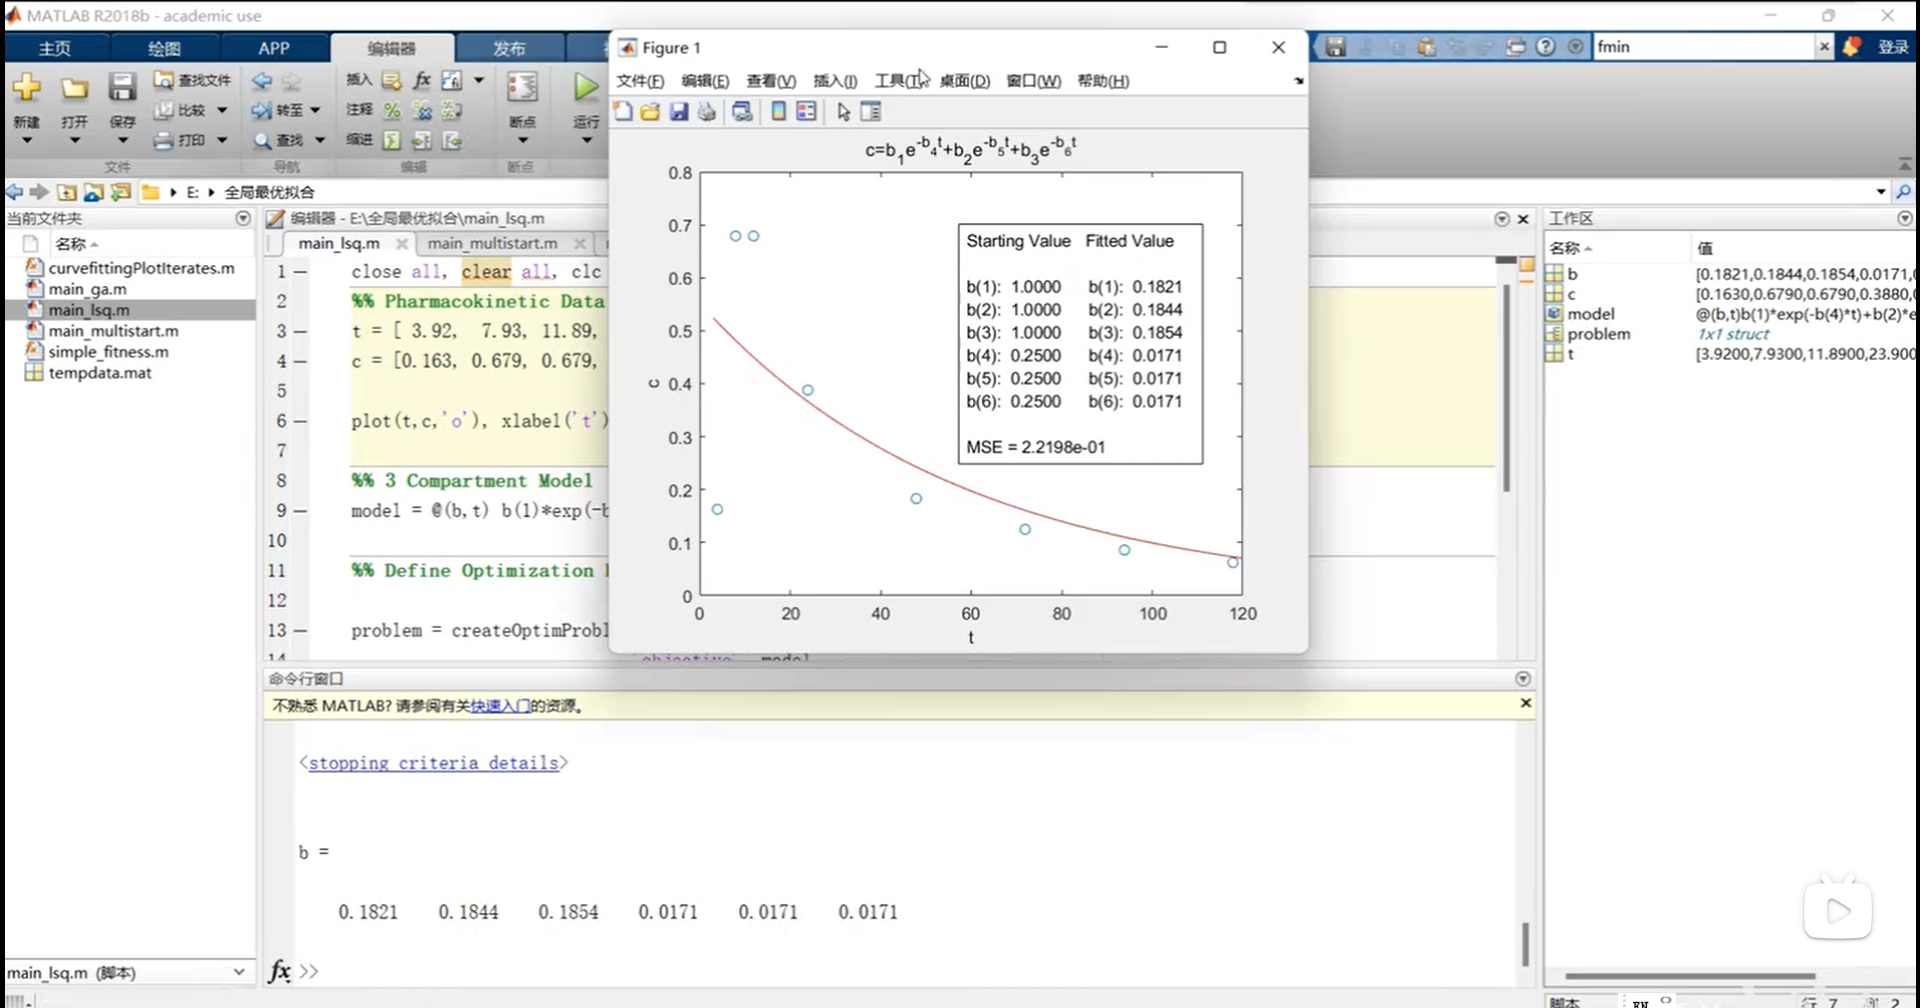Click the stopping criteria details link
The width and height of the screenshot is (1920, 1008).
pyautogui.click(x=433, y=763)
